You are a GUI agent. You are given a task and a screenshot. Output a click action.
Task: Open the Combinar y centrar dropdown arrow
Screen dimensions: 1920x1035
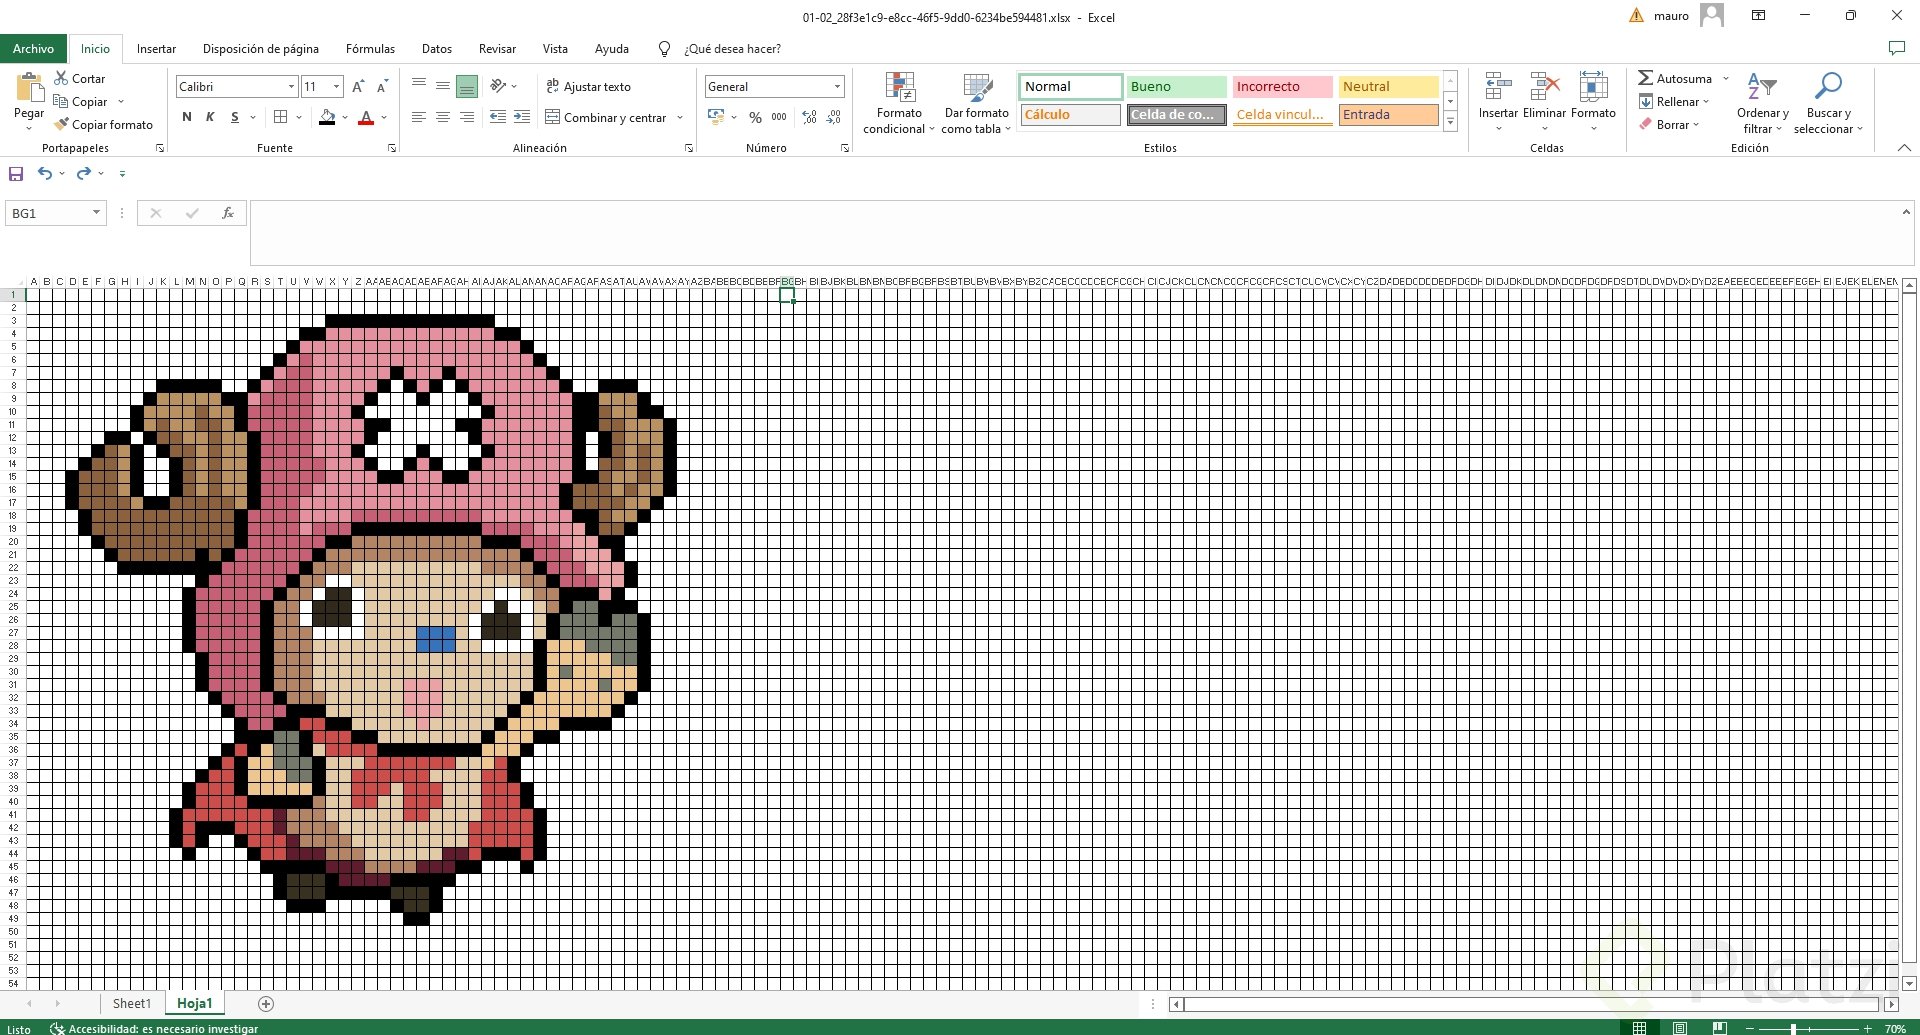680,117
